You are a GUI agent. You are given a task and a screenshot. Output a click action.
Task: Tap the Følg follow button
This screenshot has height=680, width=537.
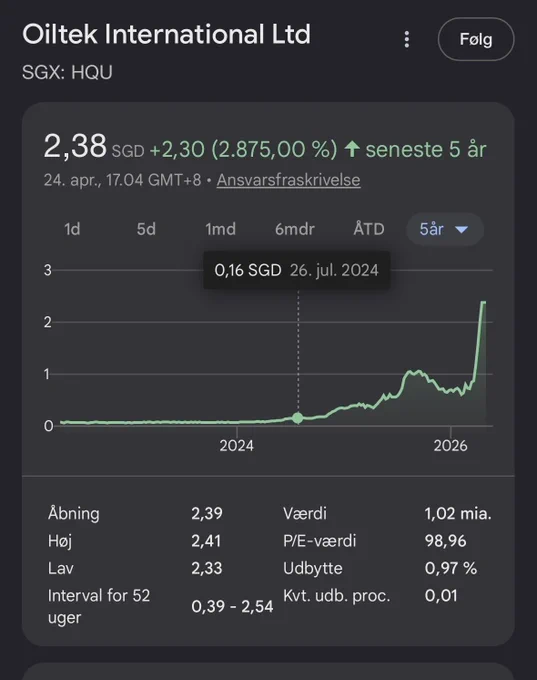click(476, 39)
